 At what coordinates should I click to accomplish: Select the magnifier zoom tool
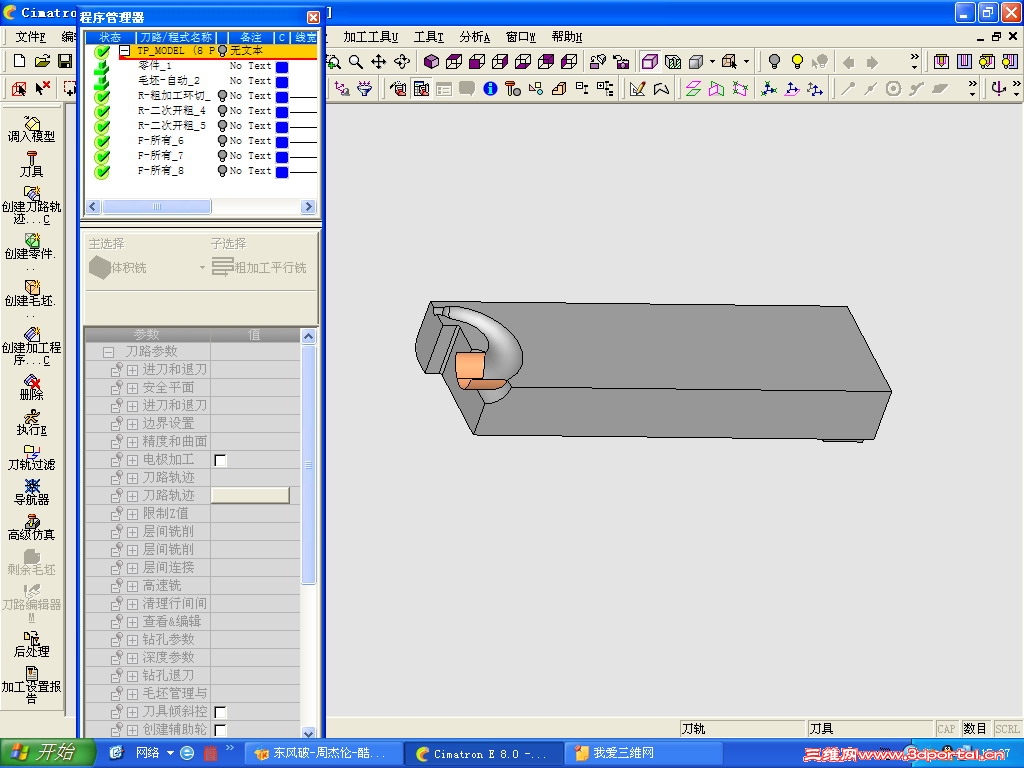click(x=355, y=62)
